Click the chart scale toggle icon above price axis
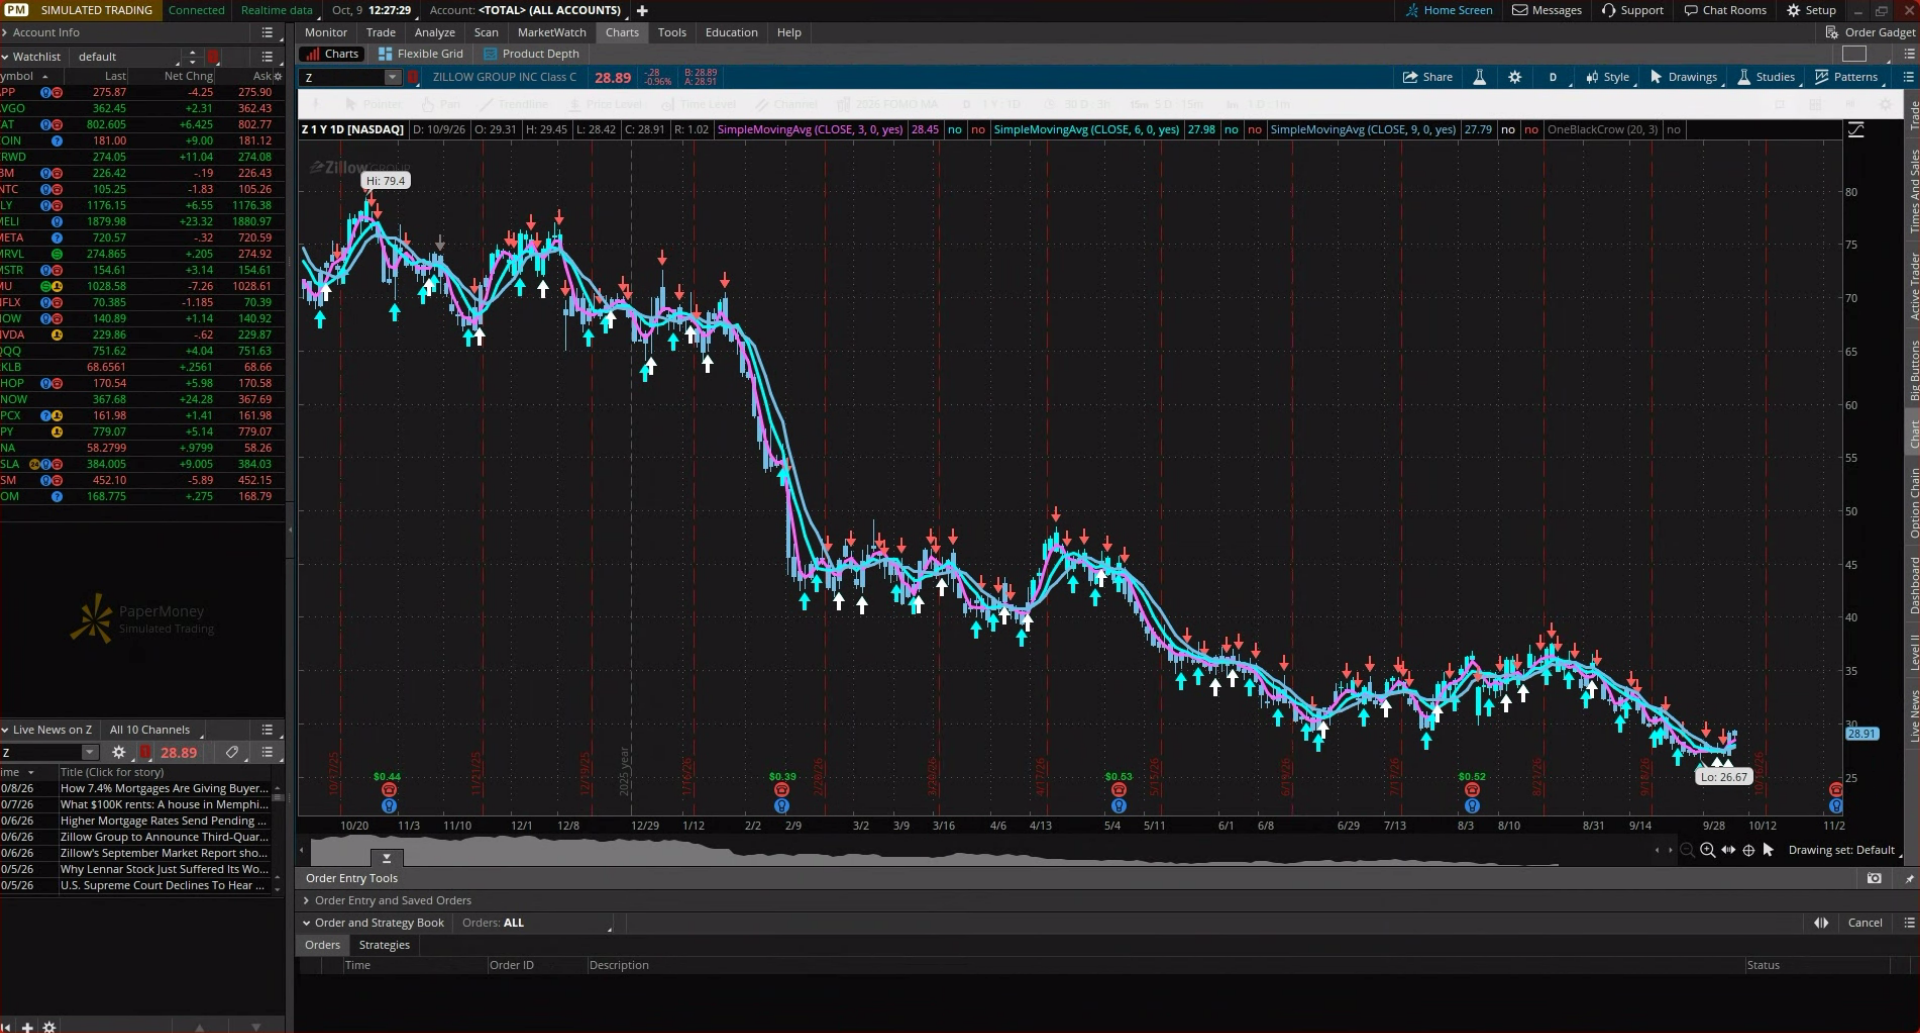Screen dimensions: 1920x1033 1856,130
